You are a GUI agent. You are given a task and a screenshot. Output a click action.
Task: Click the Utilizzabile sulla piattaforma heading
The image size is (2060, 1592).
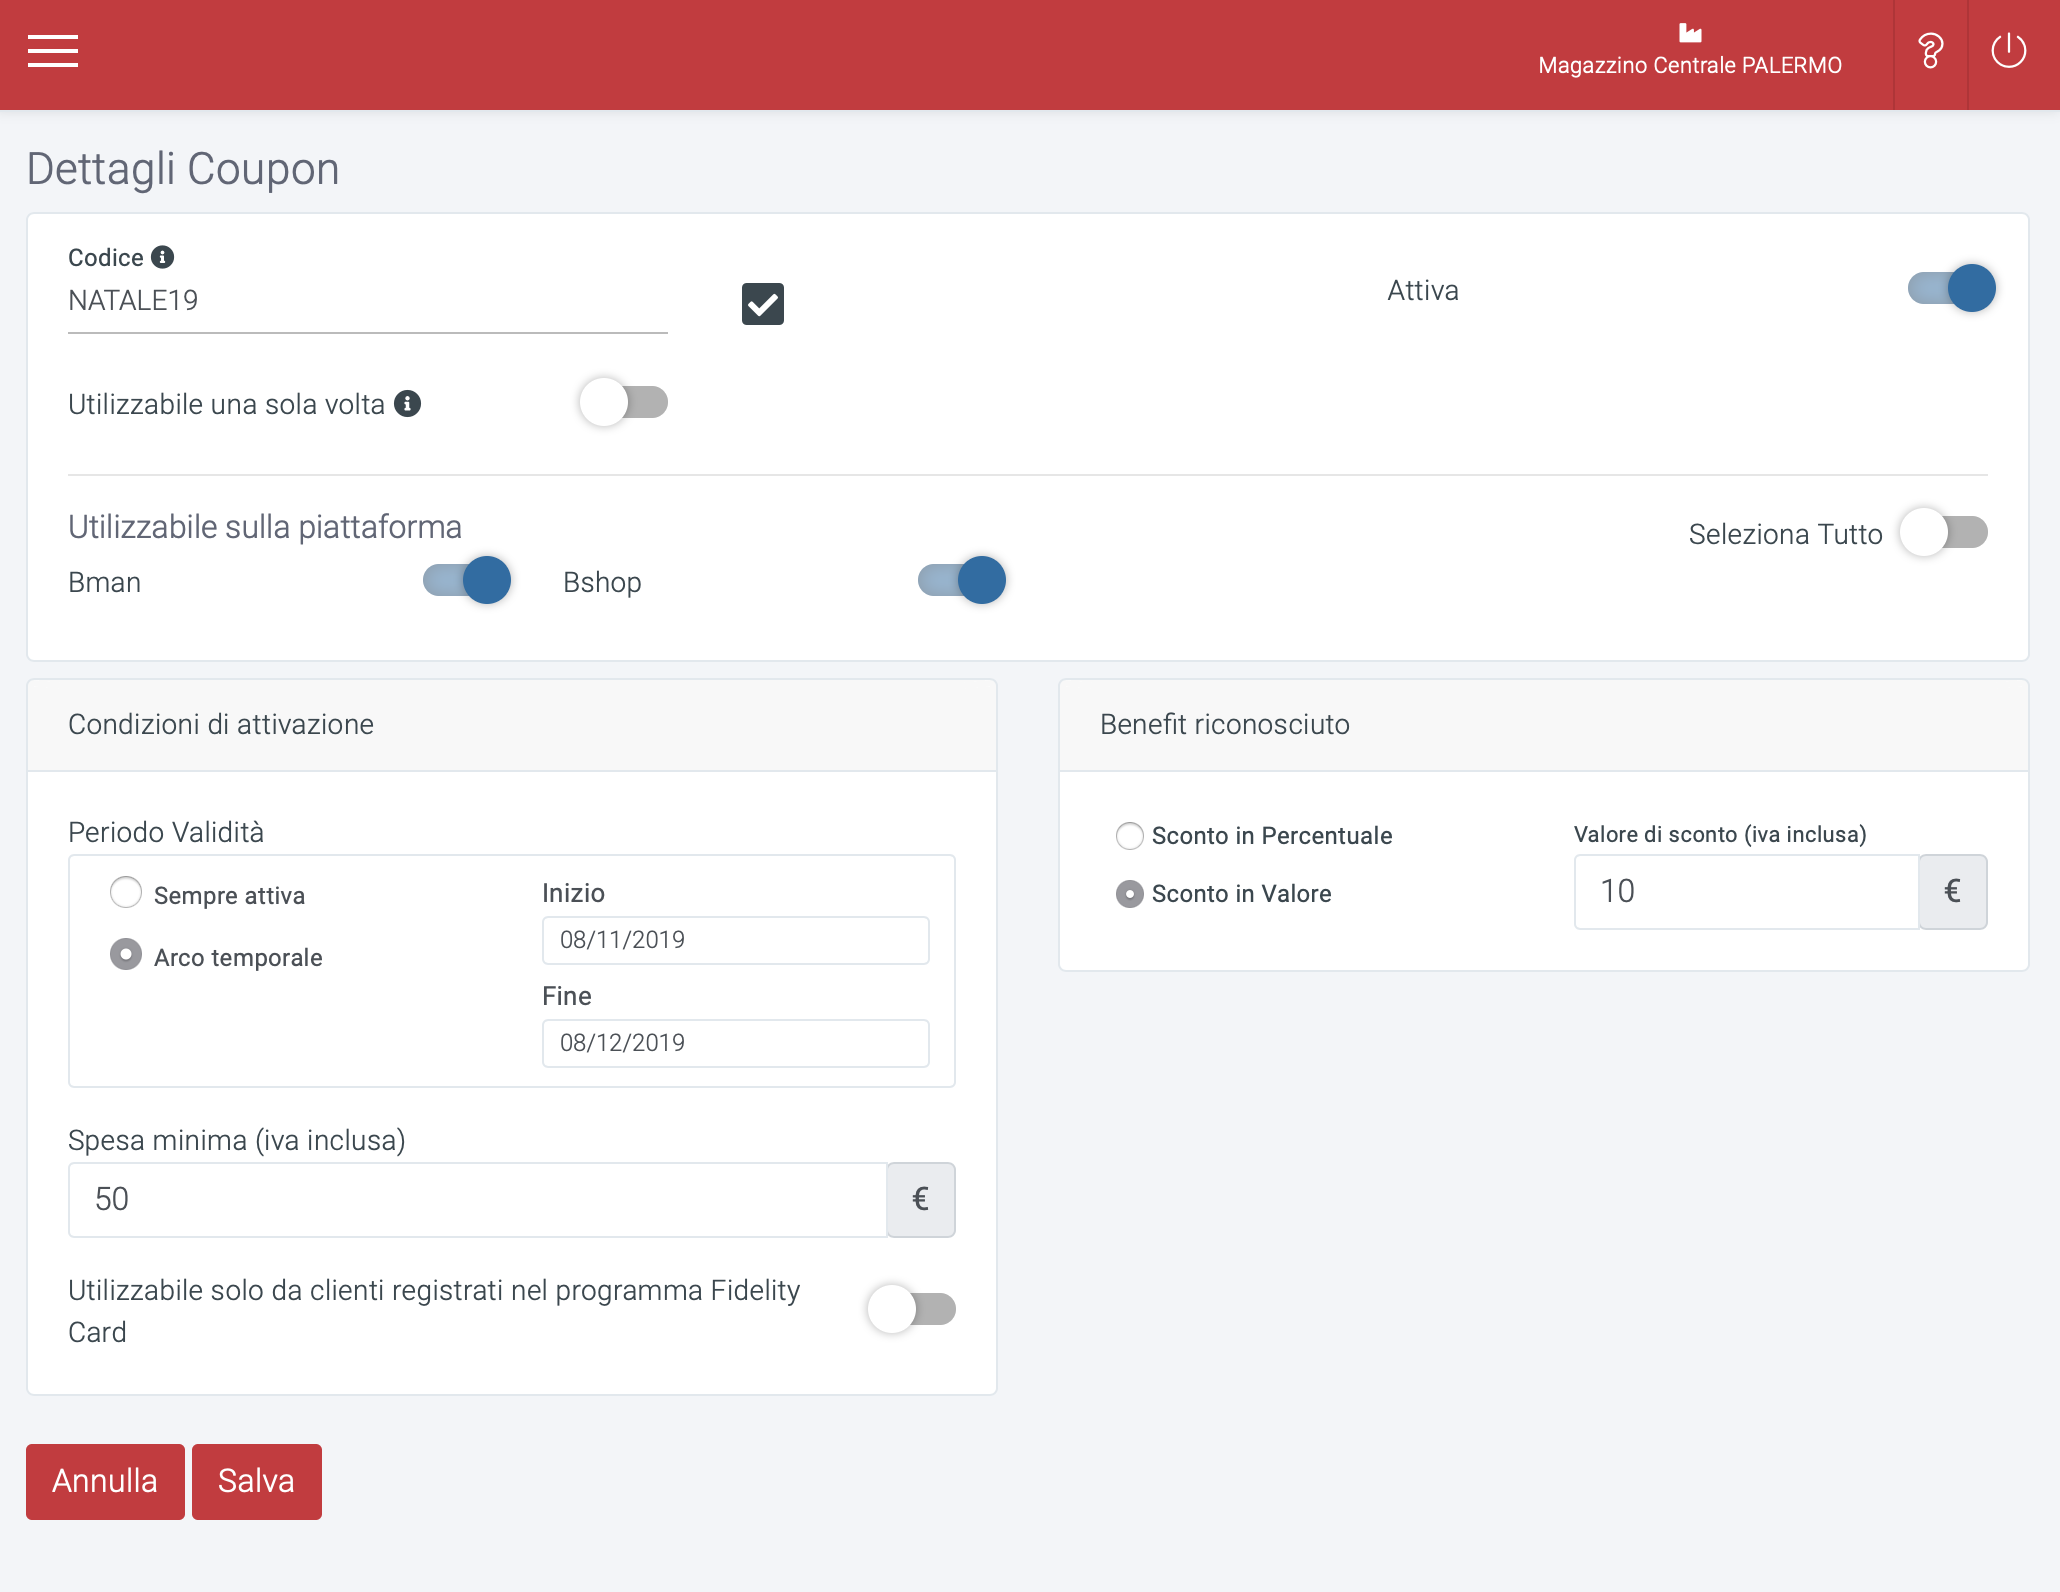(265, 527)
